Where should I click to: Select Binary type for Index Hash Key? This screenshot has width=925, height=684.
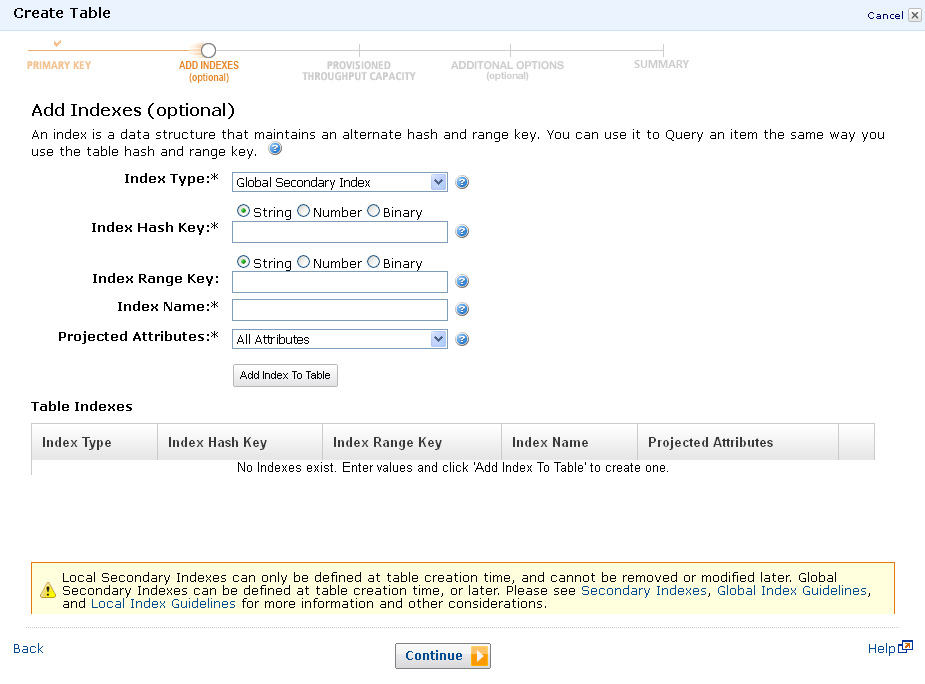point(373,211)
